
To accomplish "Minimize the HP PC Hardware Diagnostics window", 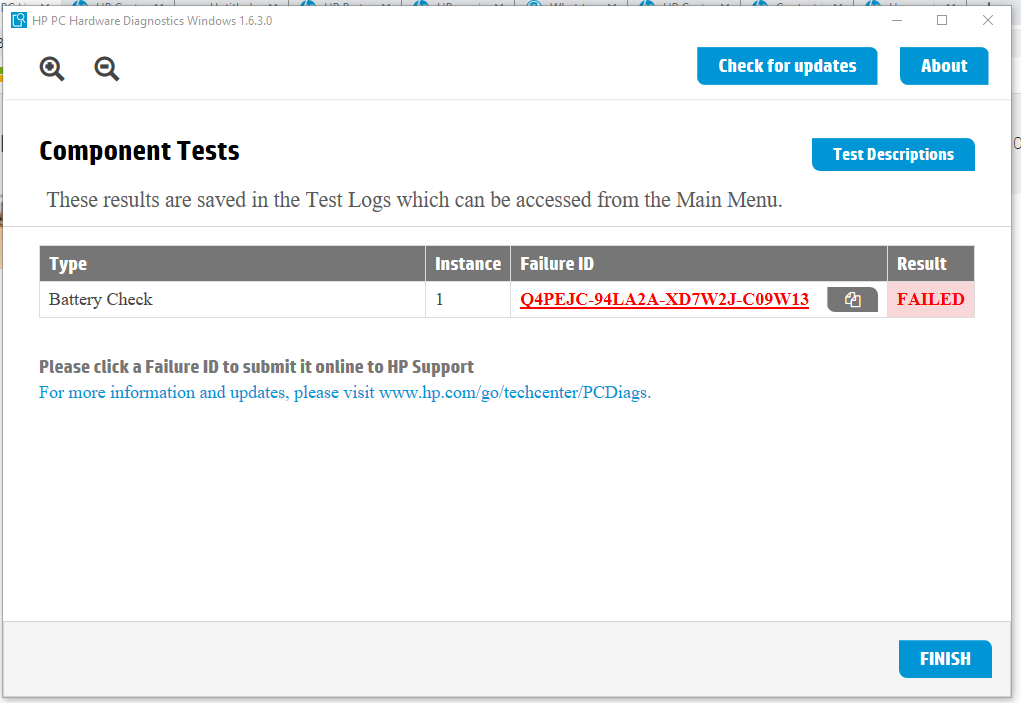I will click(x=897, y=20).
